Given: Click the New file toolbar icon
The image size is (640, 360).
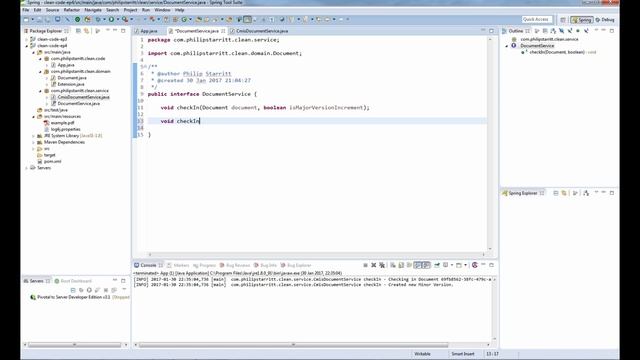Looking at the screenshot, I should coord(27,20).
